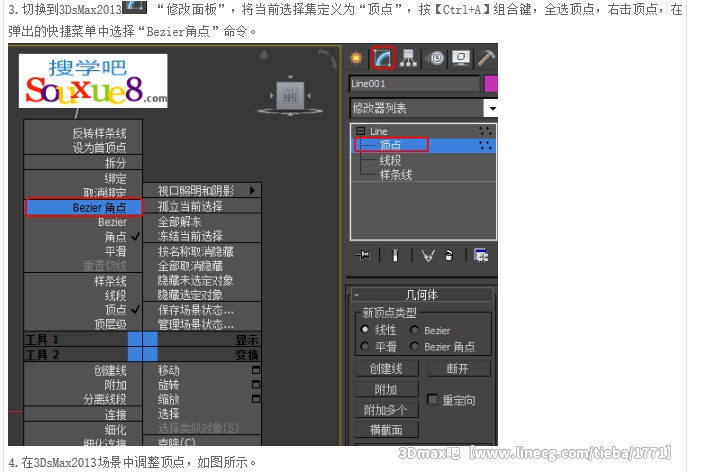The image size is (711, 472).
Task: Toggle Show End Result icon
Action: pos(395,256)
